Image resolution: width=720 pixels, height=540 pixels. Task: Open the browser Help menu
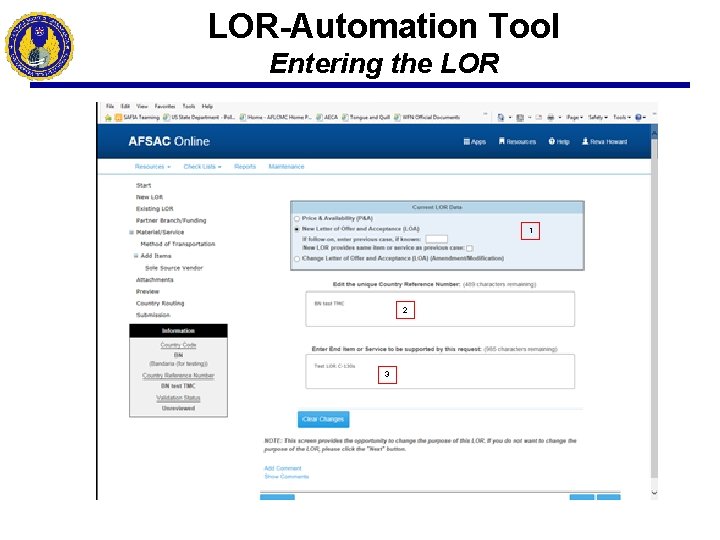click(x=207, y=106)
